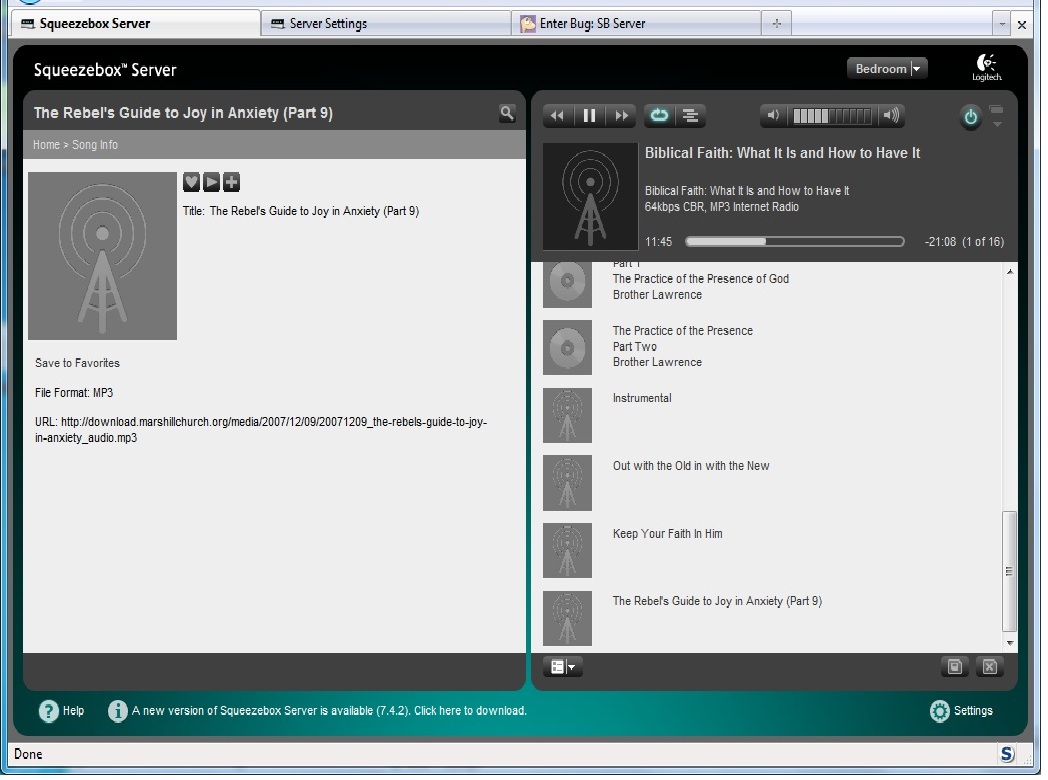Set volume using the volume bar
The image size is (1048, 780).
(832, 116)
